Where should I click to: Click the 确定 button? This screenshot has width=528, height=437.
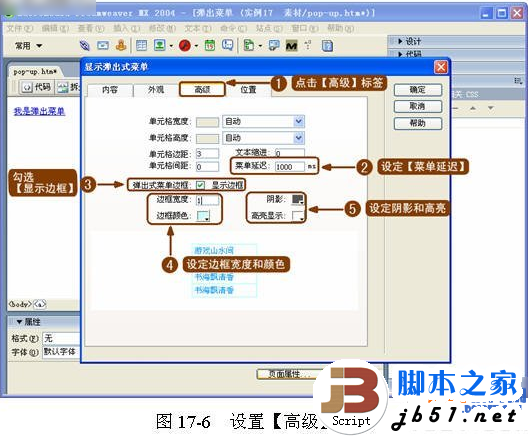tap(418, 90)
